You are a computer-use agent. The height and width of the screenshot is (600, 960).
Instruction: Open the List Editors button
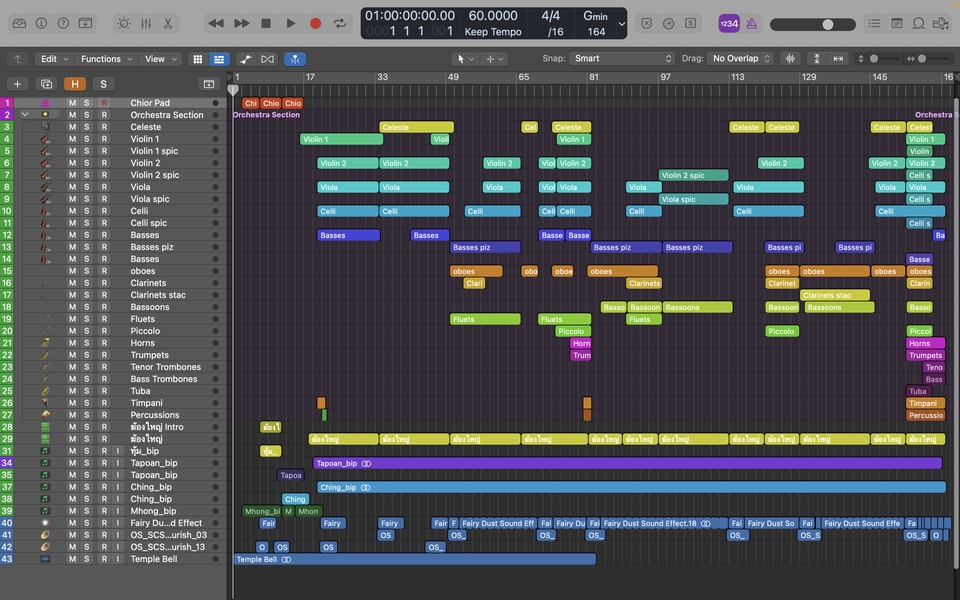[x=874, y=23]
